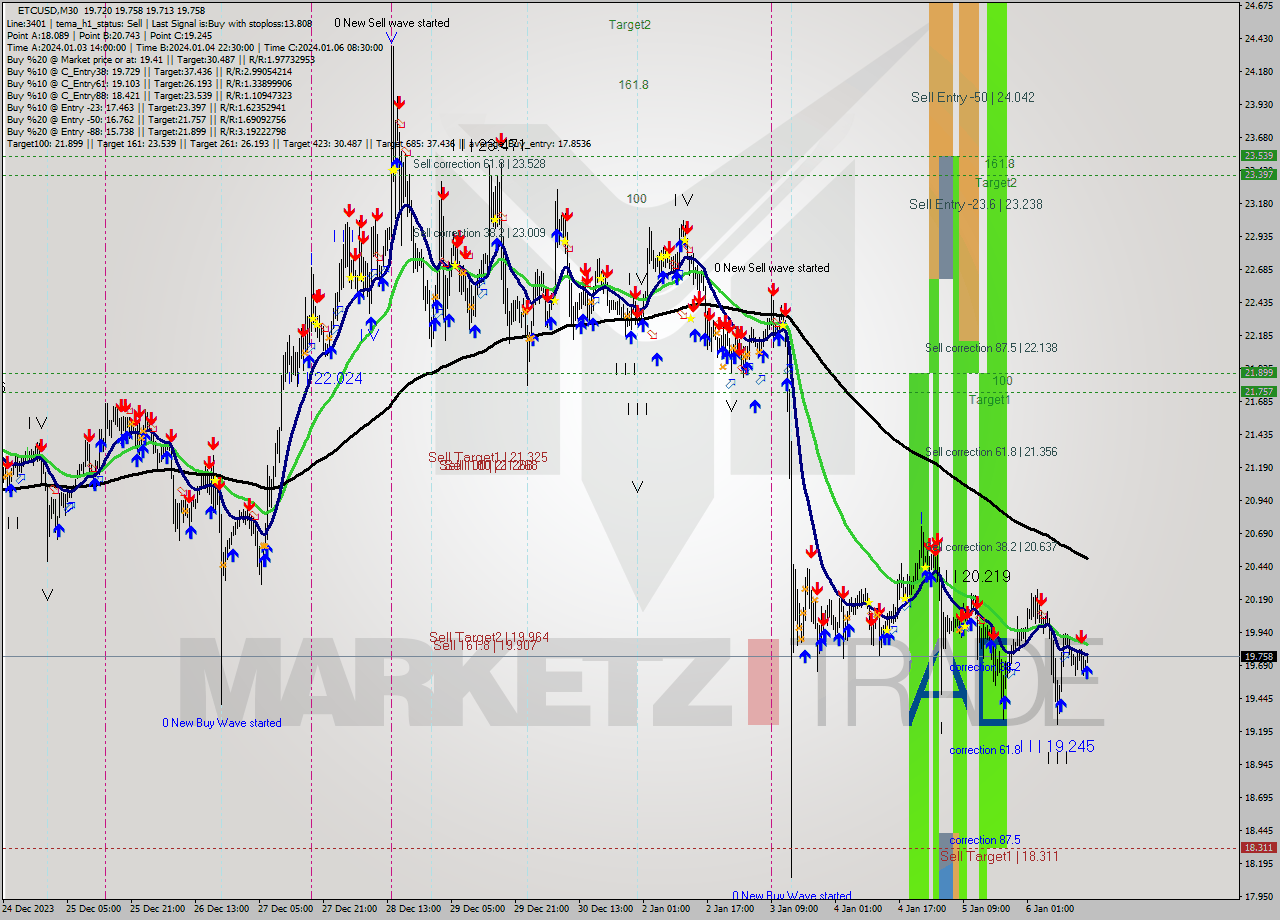Click the 'Sell Entry -23.6 | 23.238' label
Screen dimensions: 1280x920
[975, 204]
